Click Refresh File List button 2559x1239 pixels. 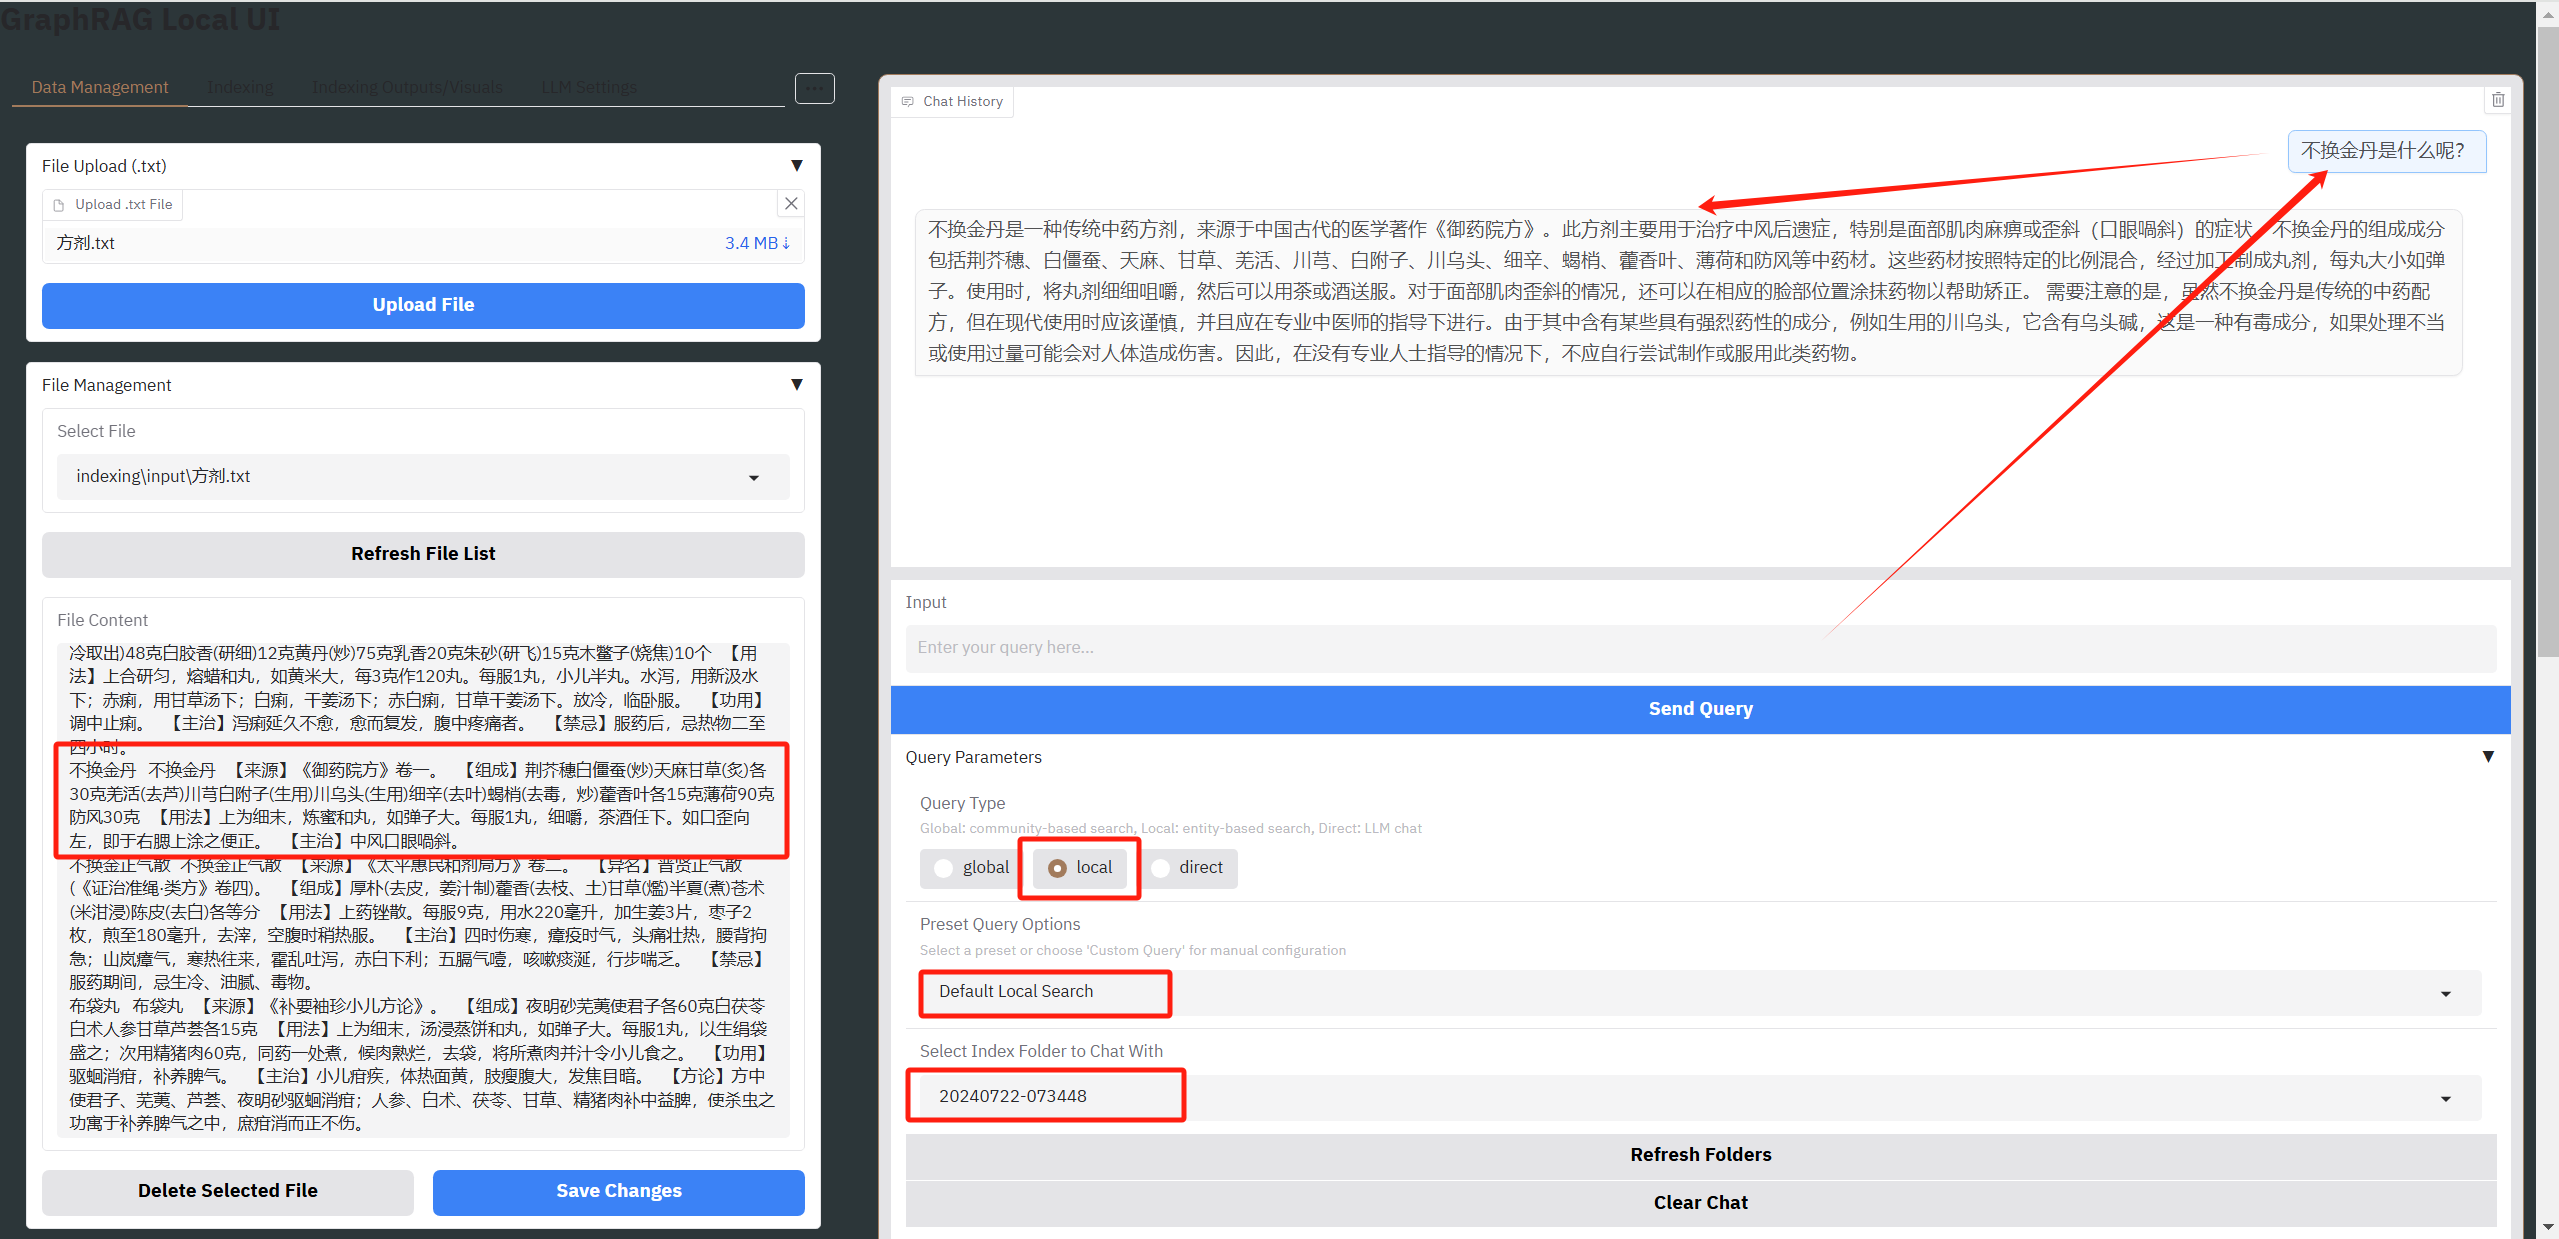[423, 554]
